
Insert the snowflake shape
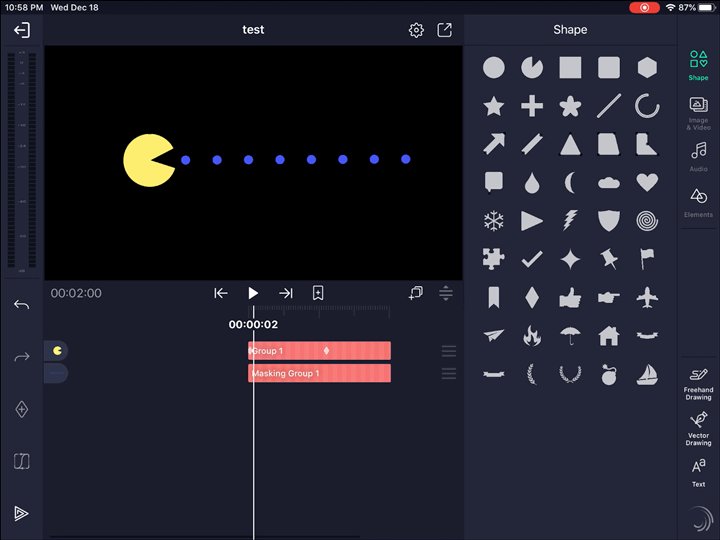point(494,221)
